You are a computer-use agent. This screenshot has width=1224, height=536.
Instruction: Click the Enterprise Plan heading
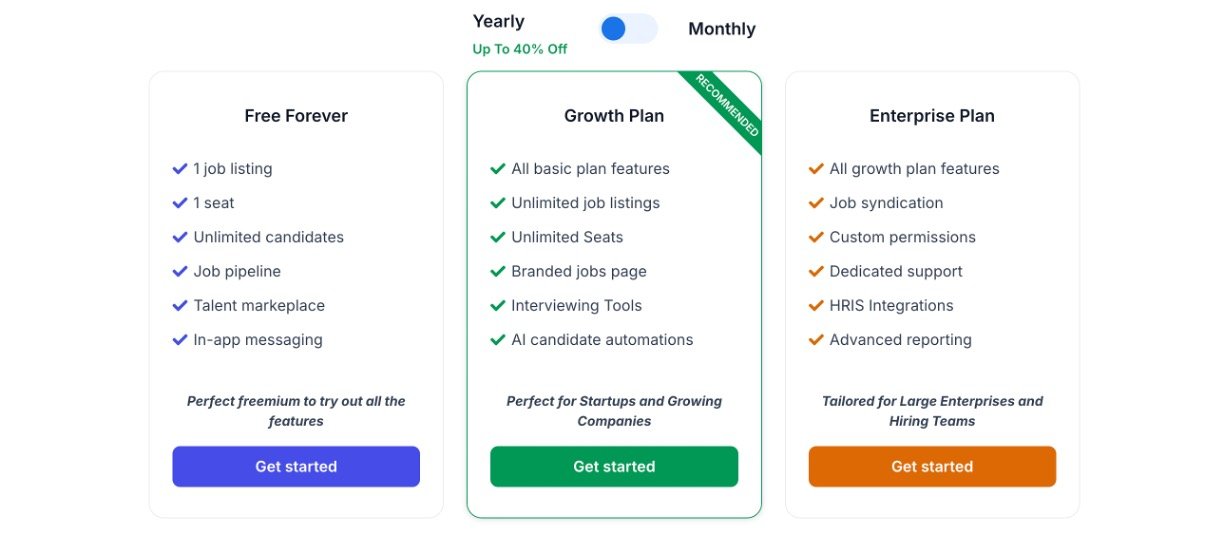click(x=932, y=116)
